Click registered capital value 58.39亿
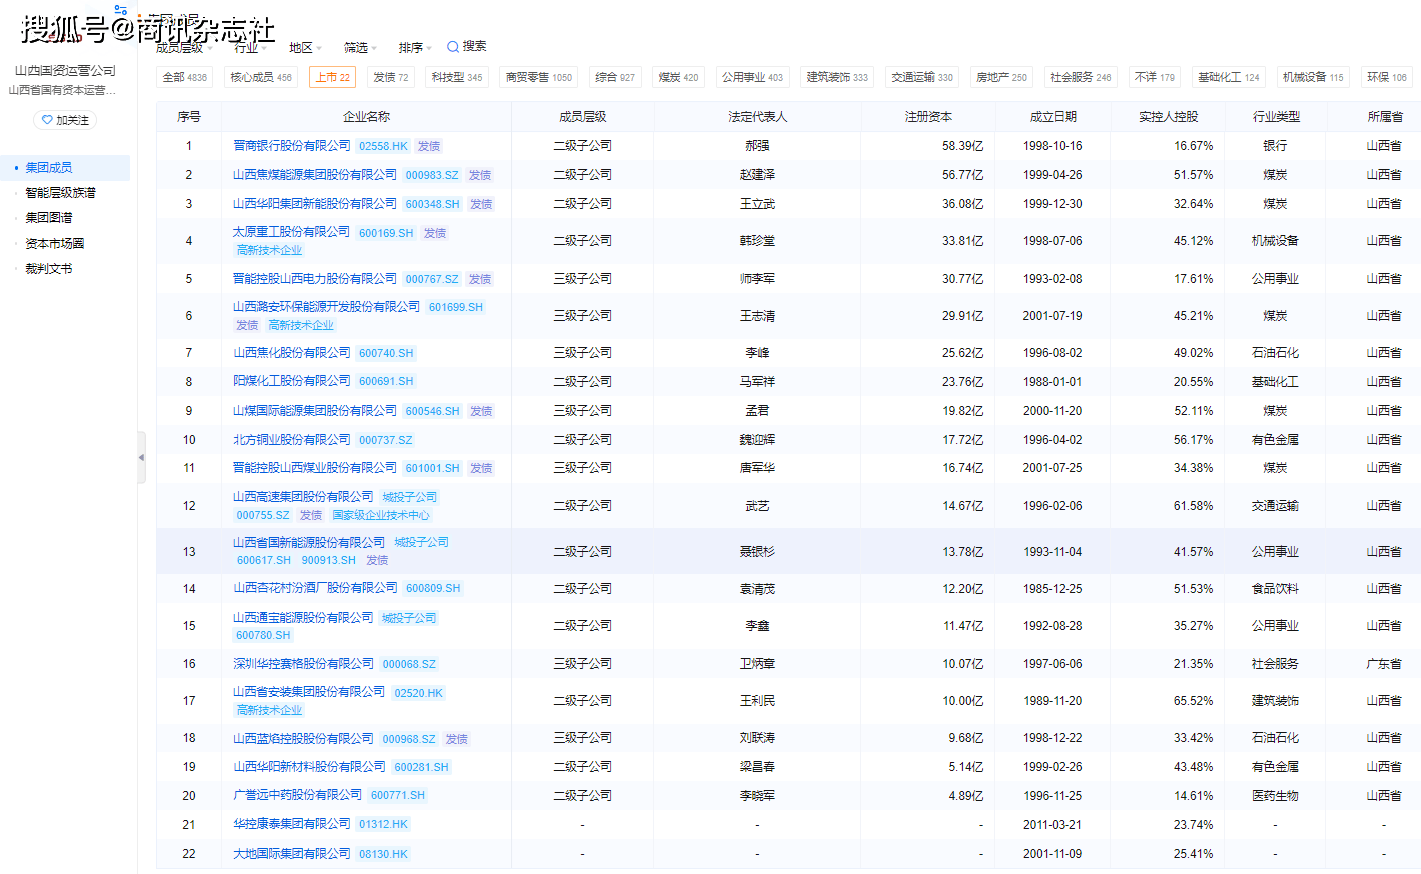 point(962,146)
